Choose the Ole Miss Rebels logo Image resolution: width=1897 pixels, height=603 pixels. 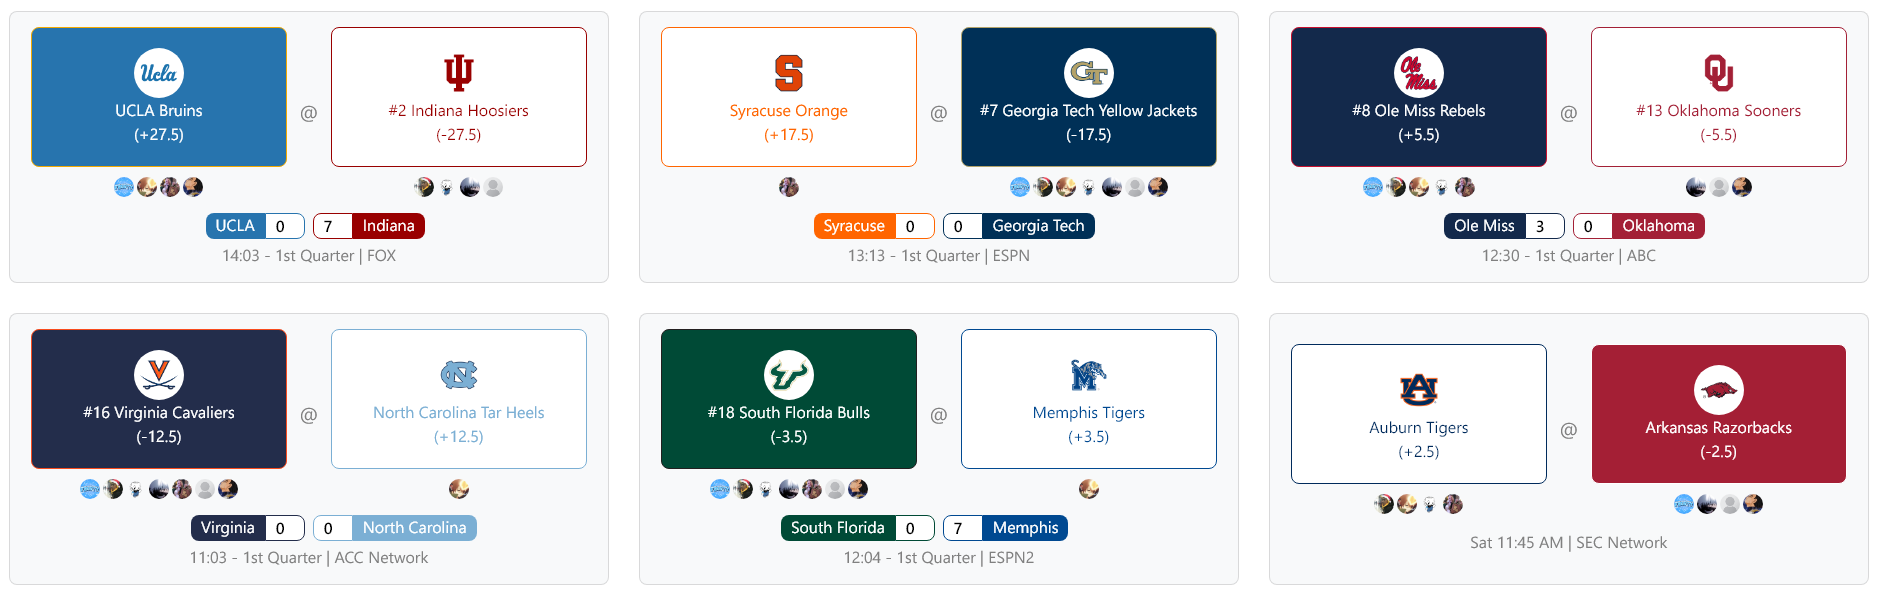[1419, 73]
